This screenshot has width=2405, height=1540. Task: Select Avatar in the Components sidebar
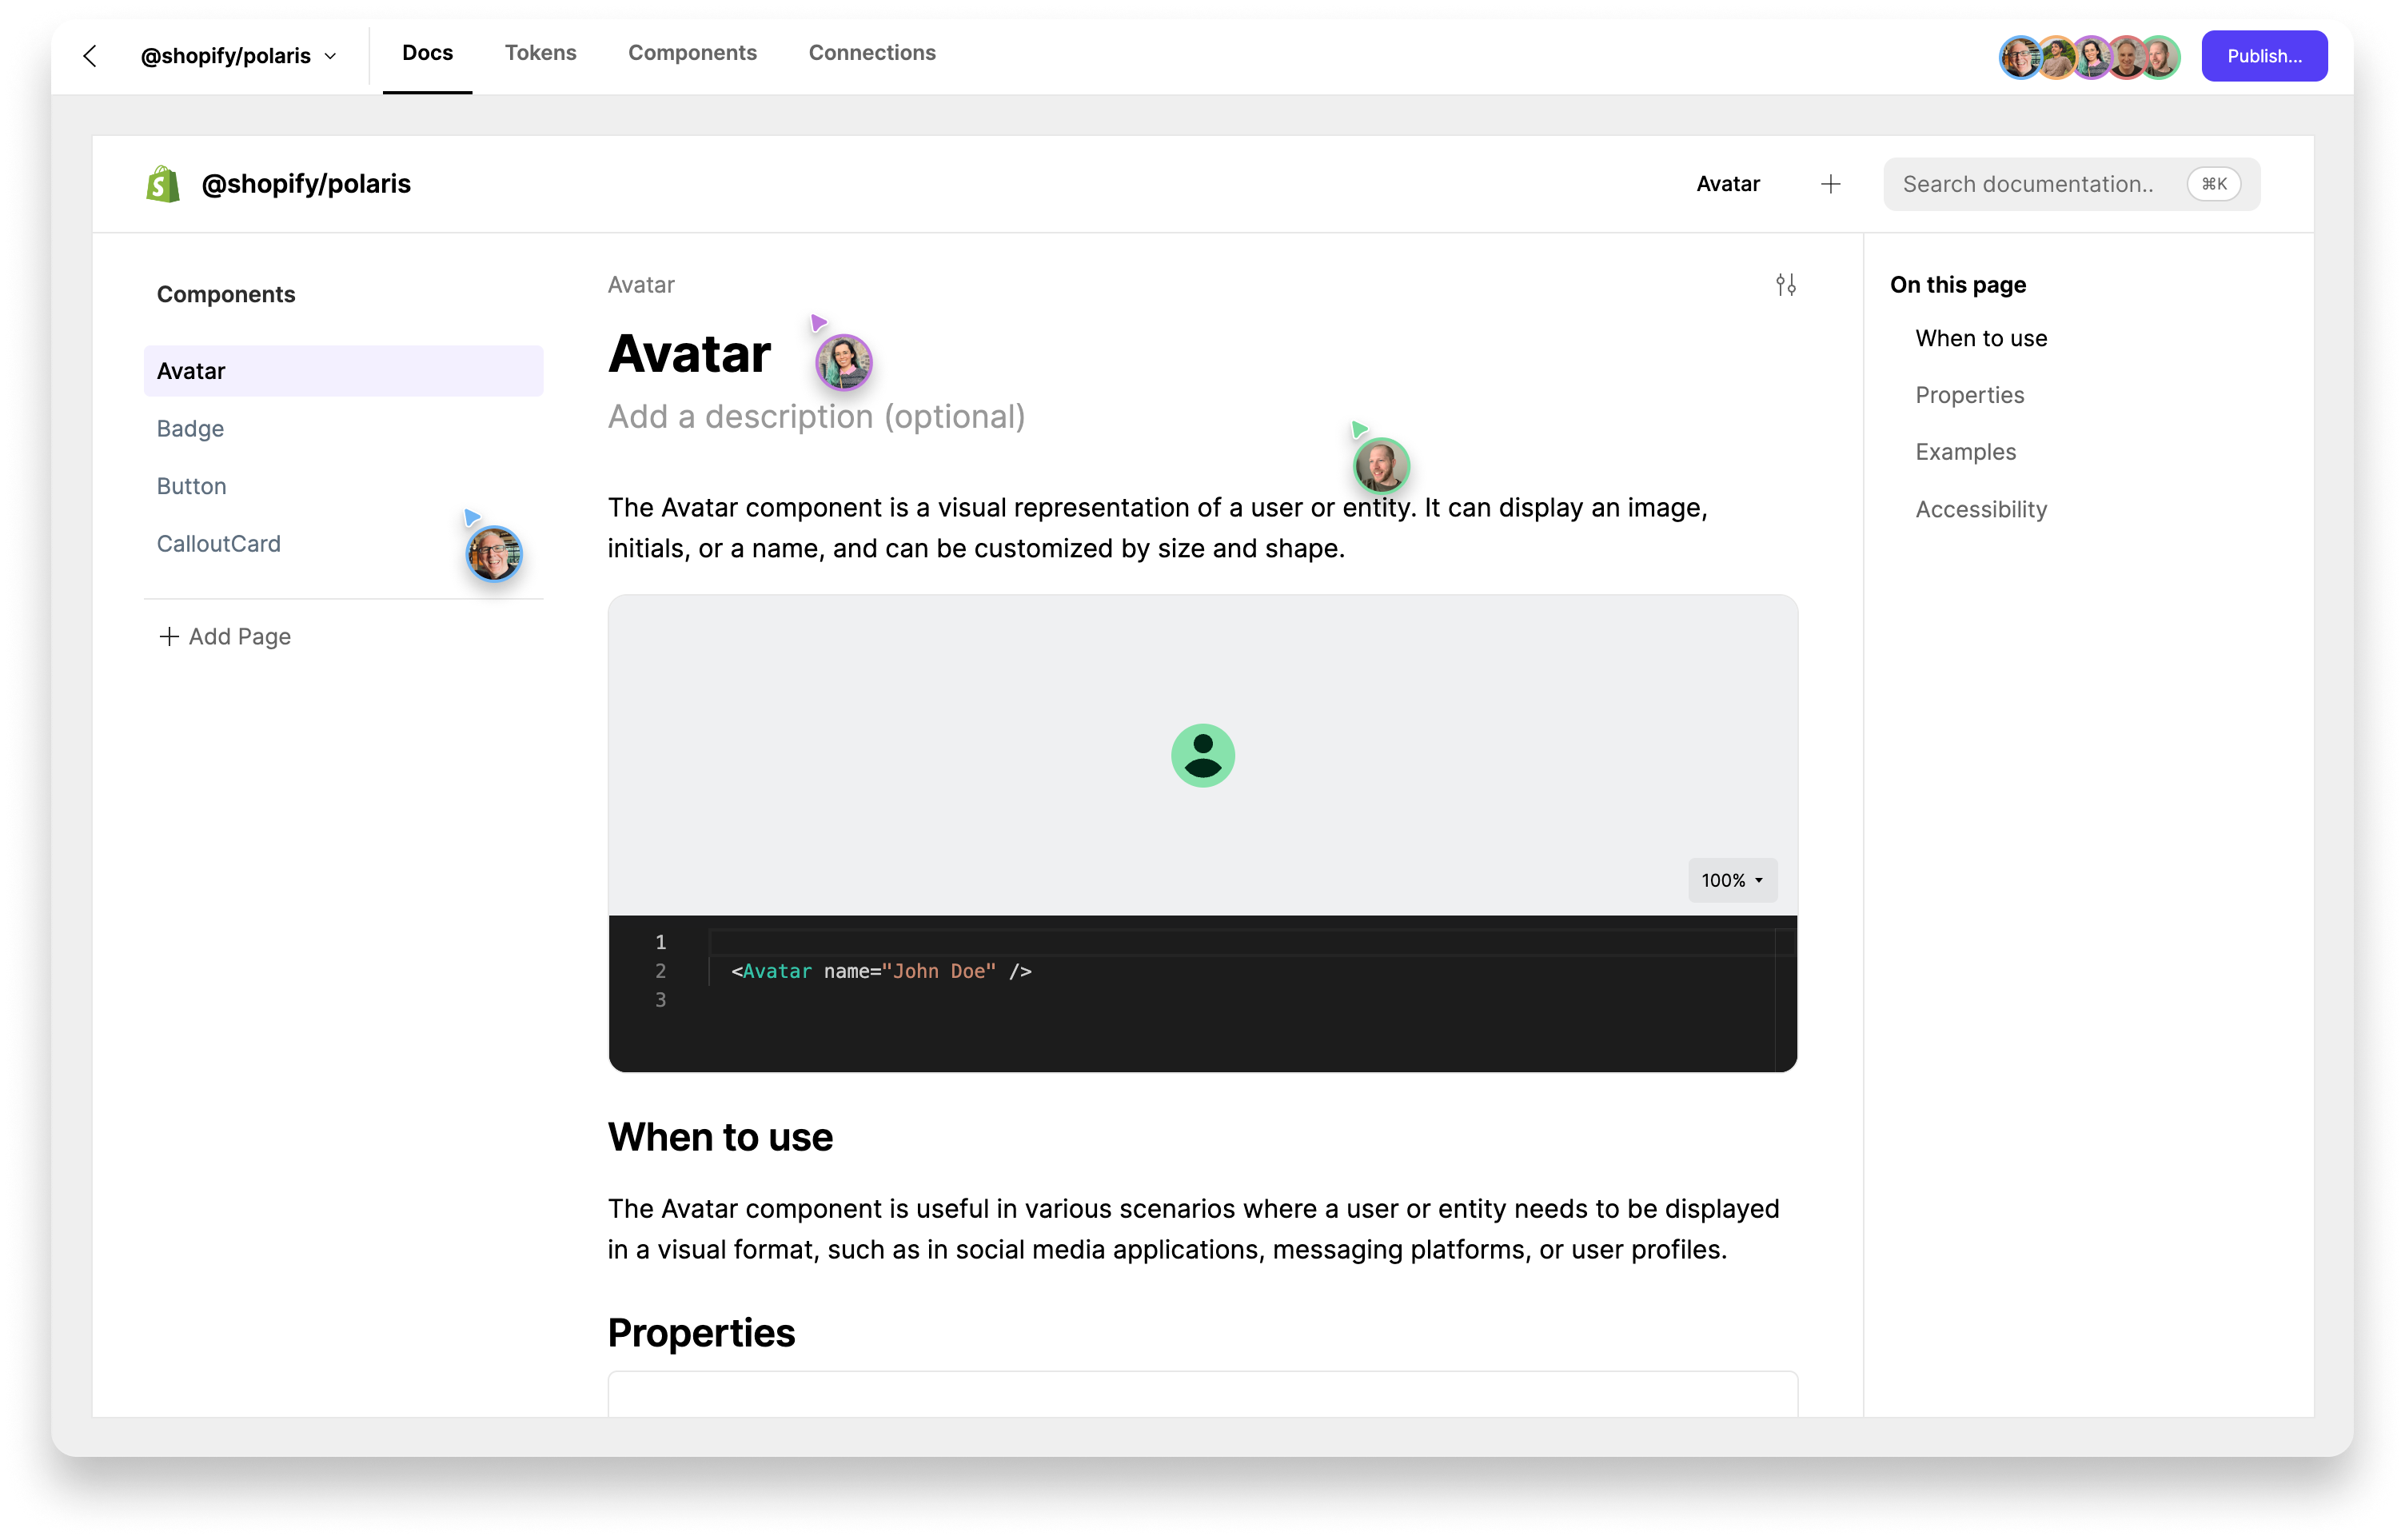343,371
